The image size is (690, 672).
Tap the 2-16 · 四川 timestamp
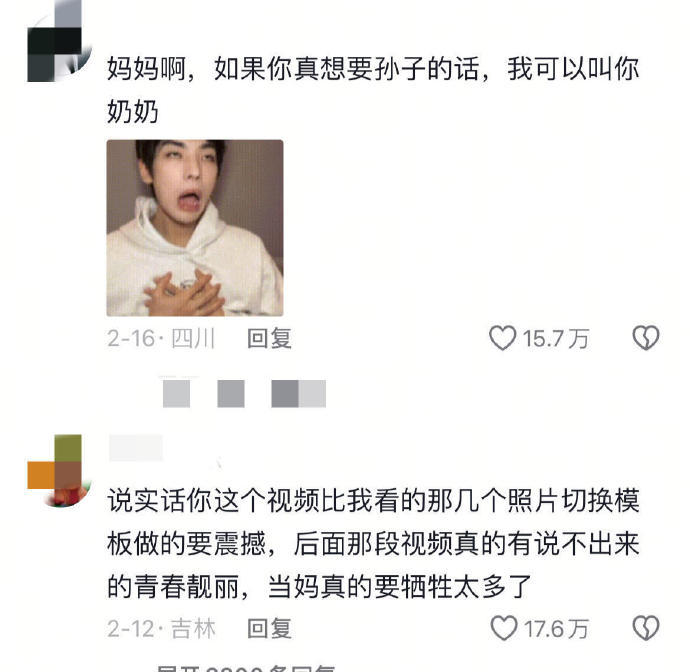tap(161, 339)
